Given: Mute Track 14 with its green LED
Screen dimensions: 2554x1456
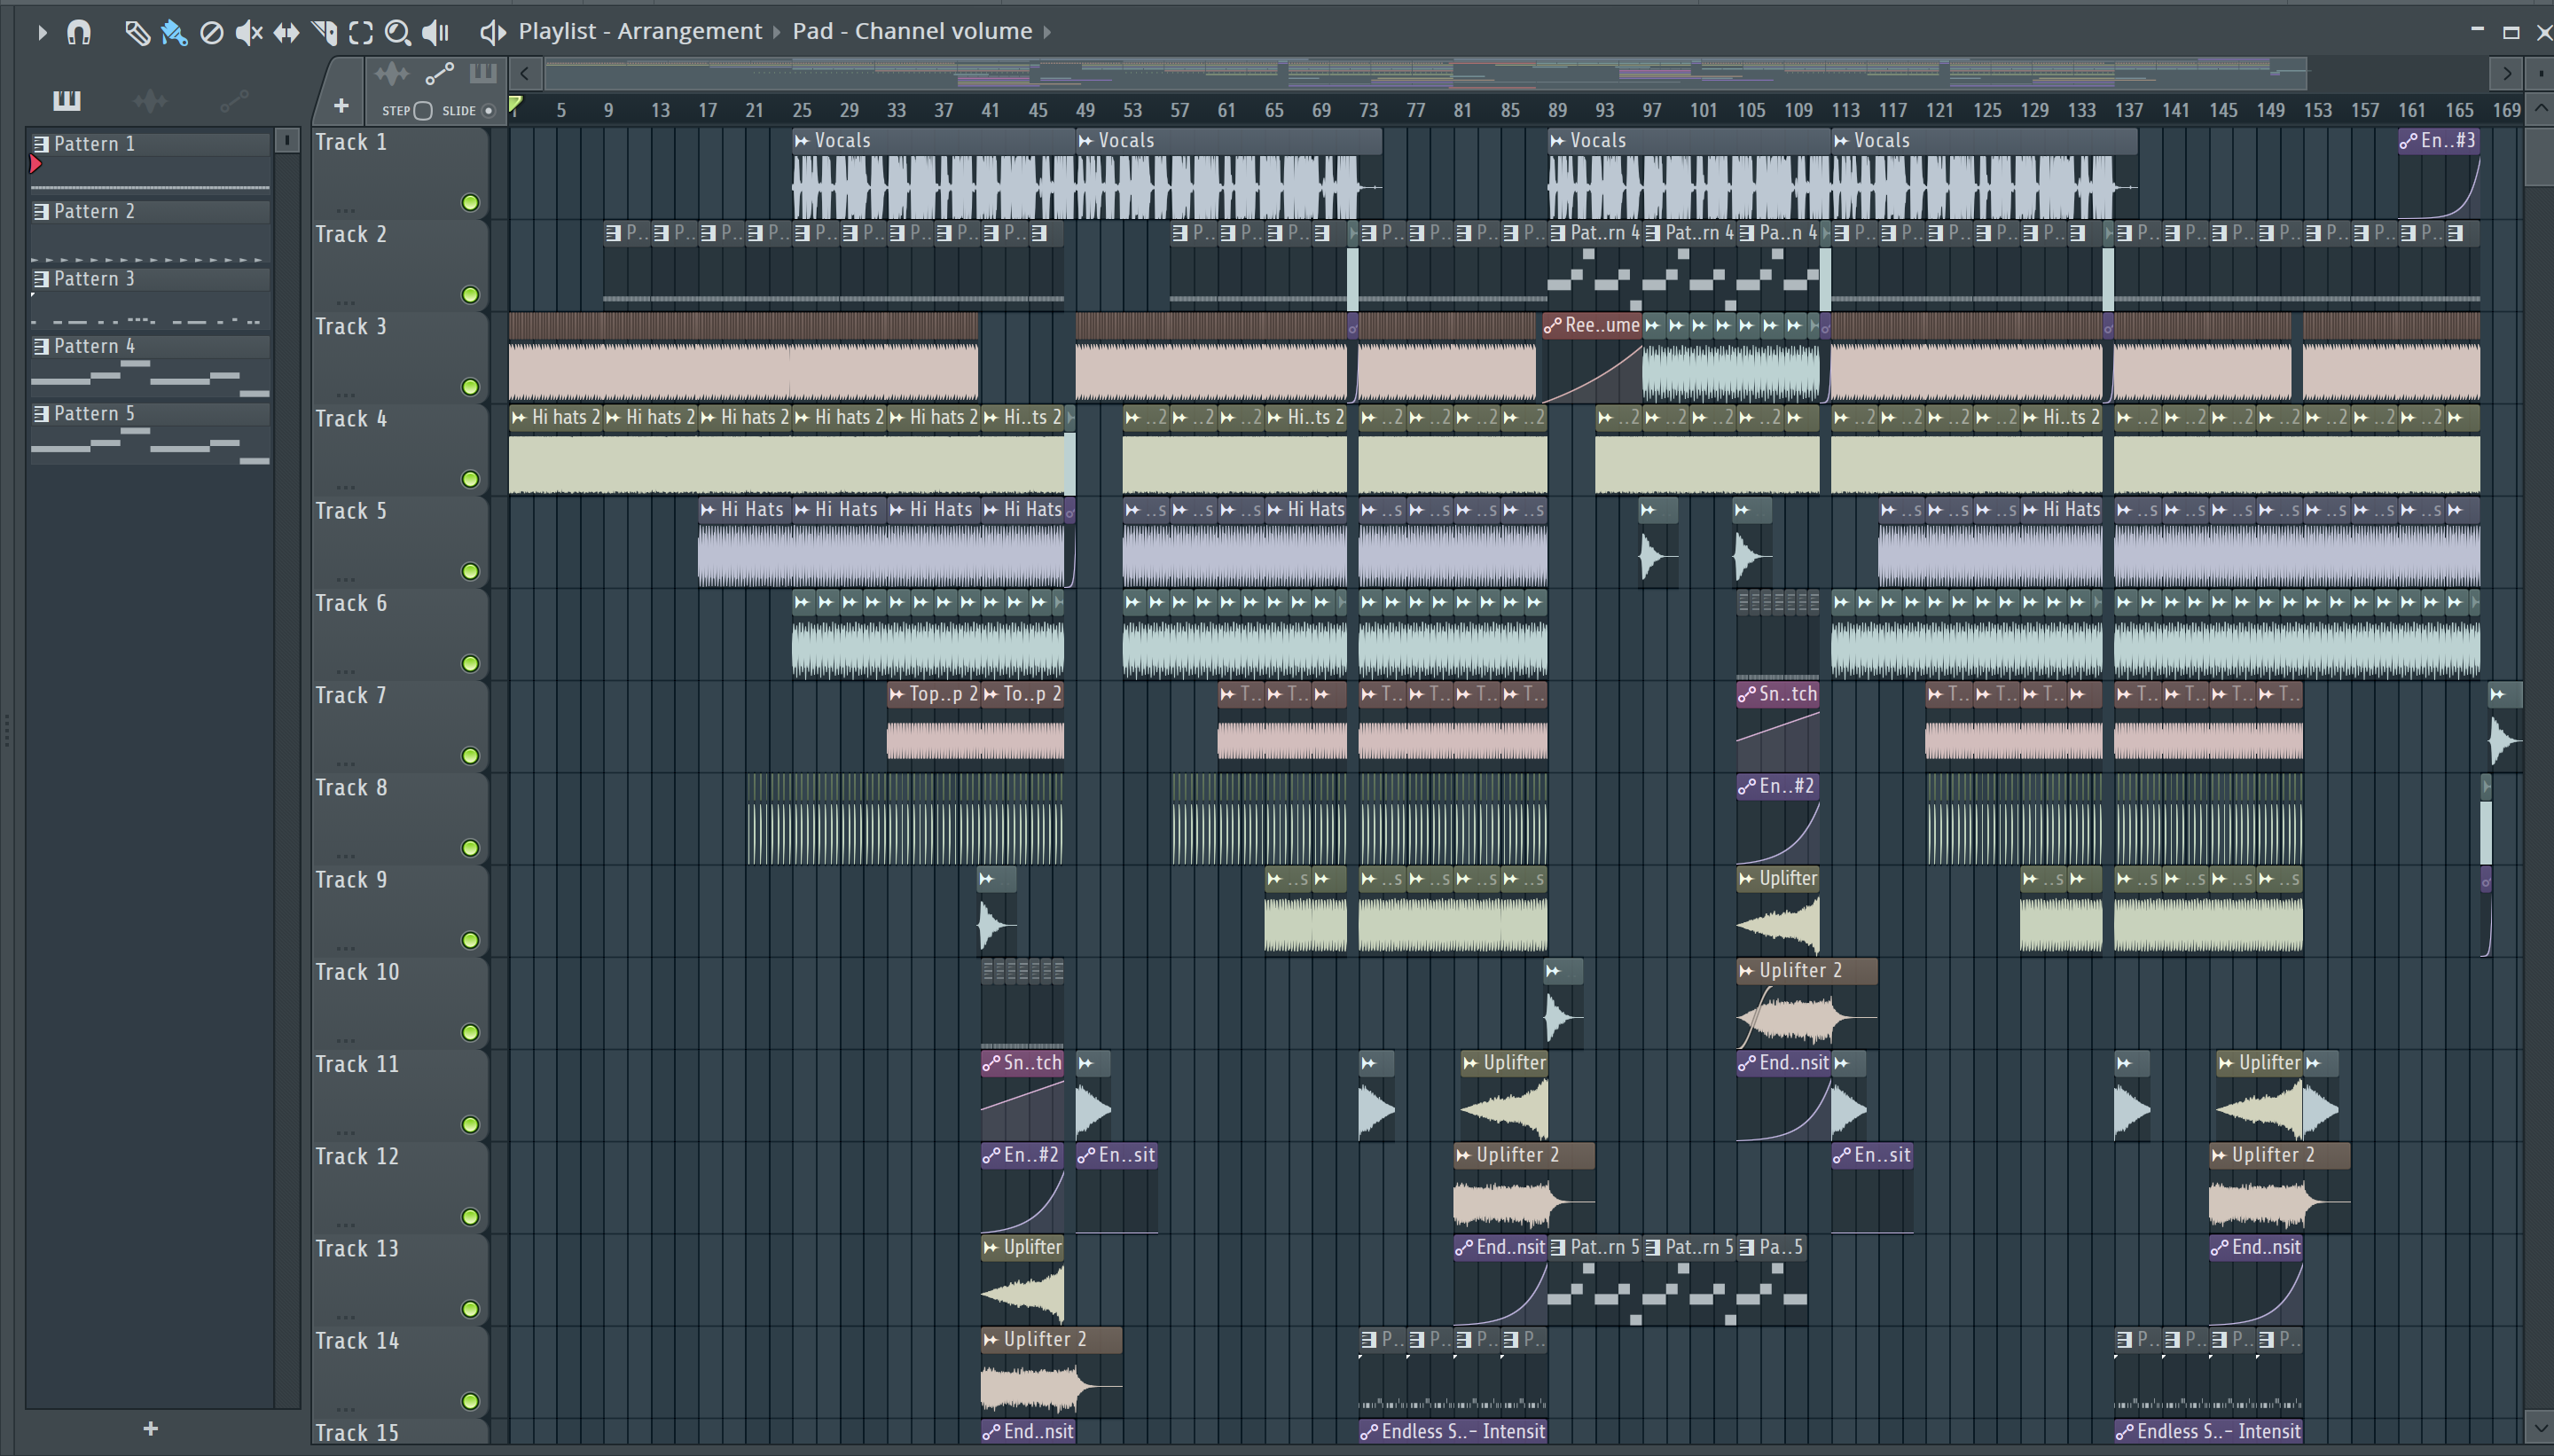Looking at the screenshot, I should [470, 1401].
